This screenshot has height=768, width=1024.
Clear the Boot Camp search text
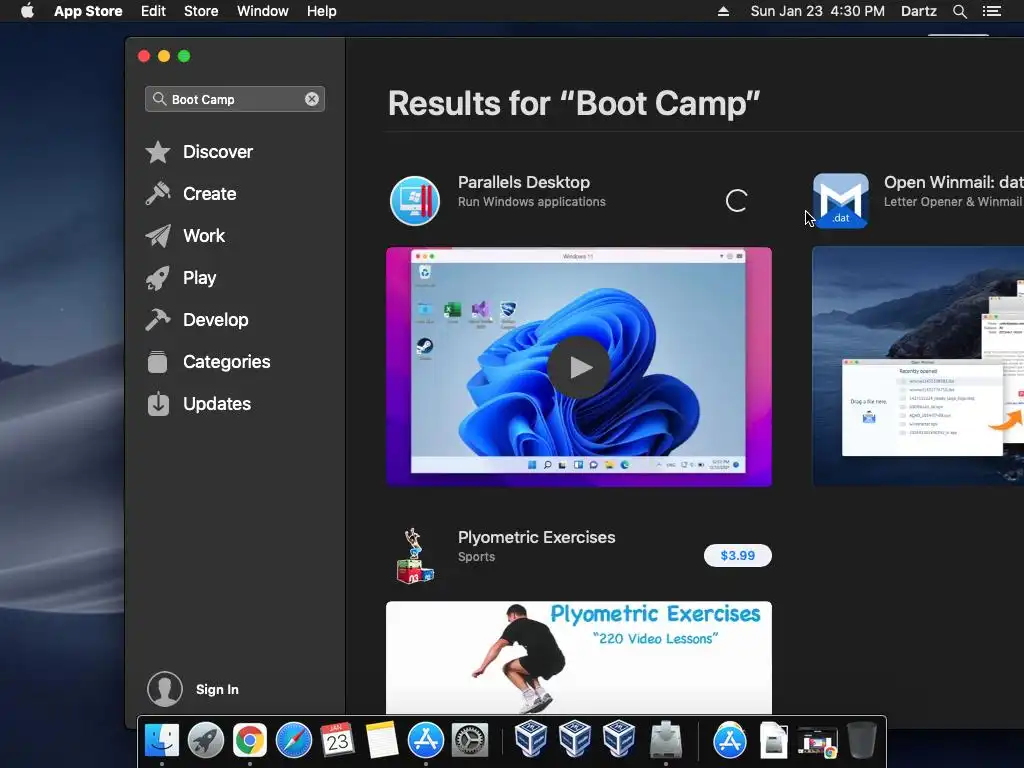[312, 99]
